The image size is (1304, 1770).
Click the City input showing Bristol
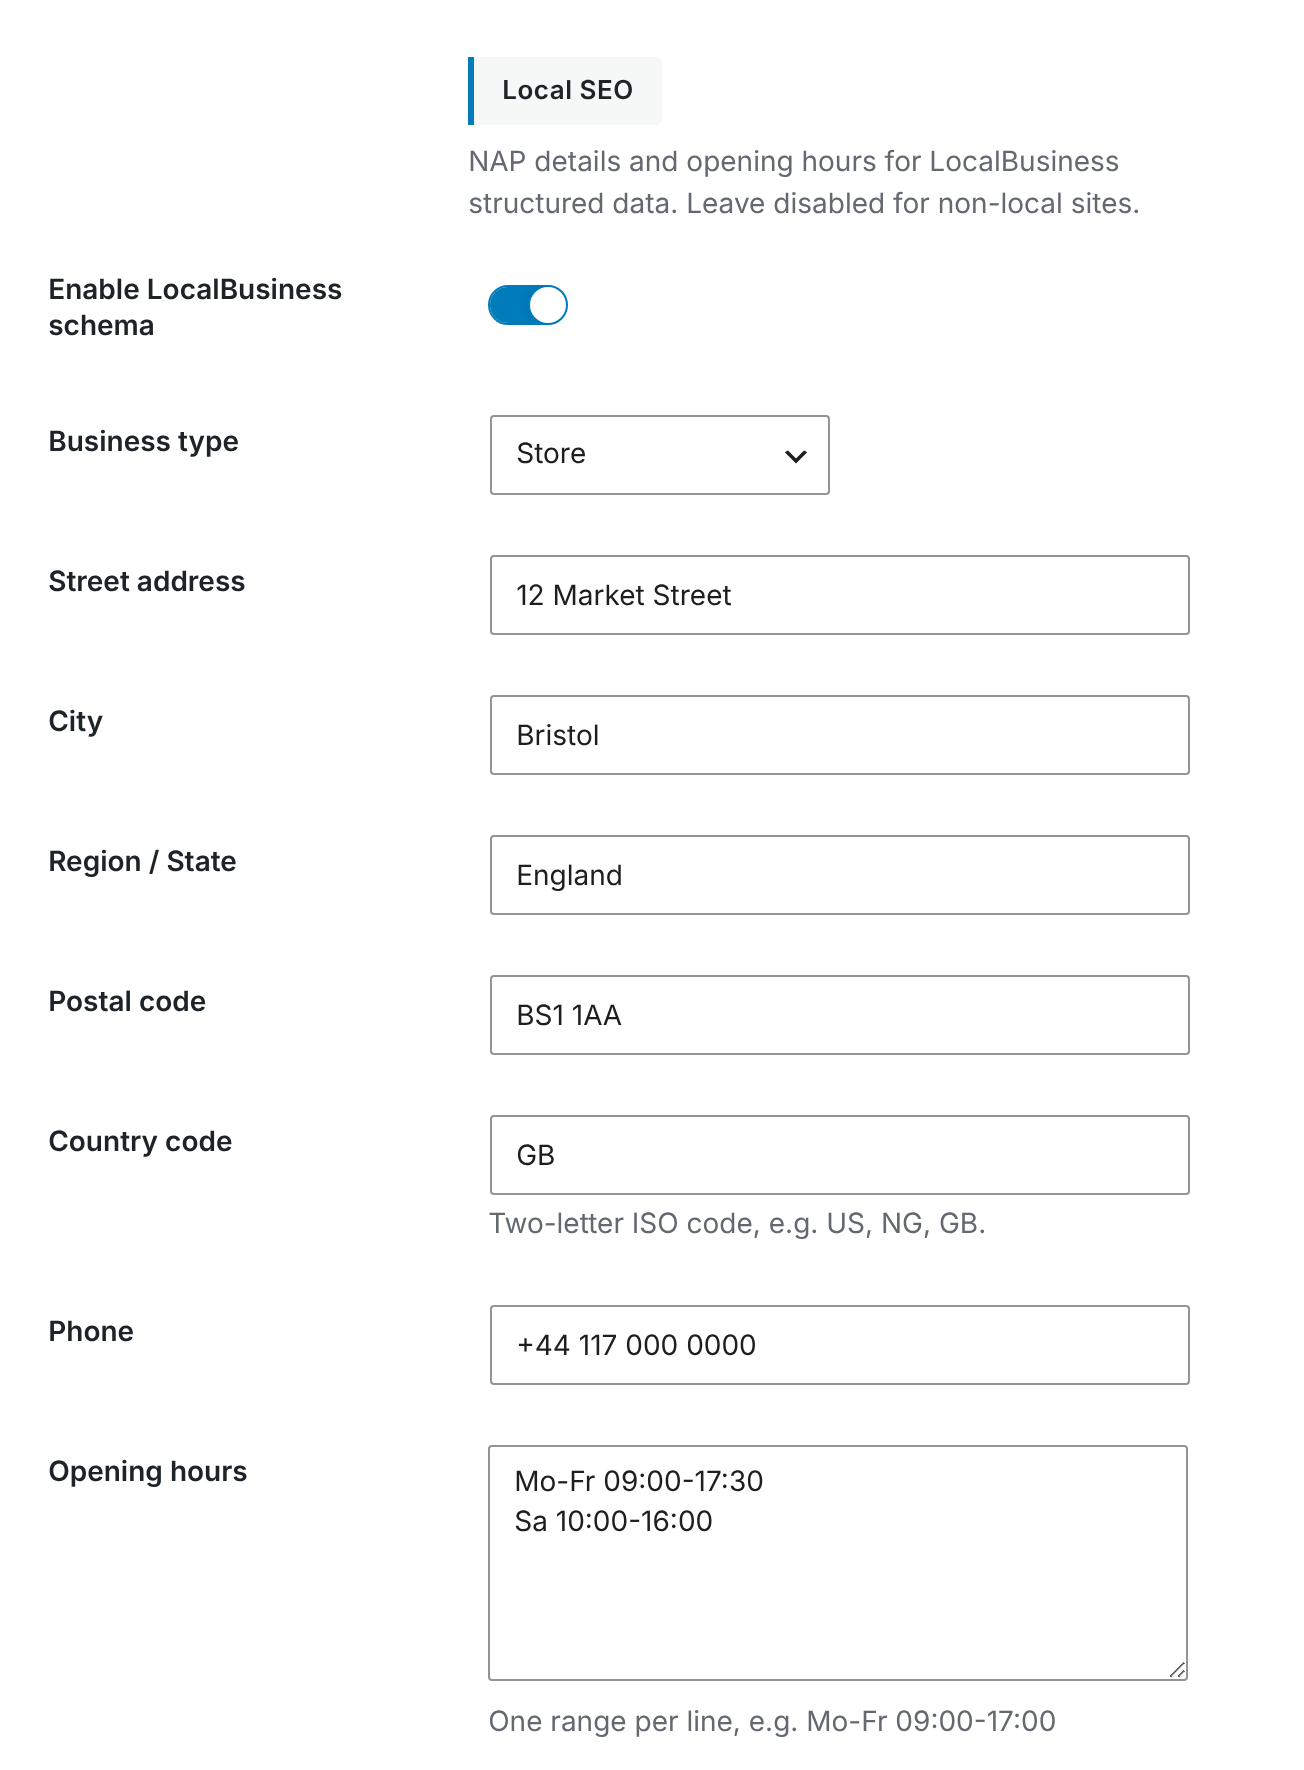tap(840, 735)
